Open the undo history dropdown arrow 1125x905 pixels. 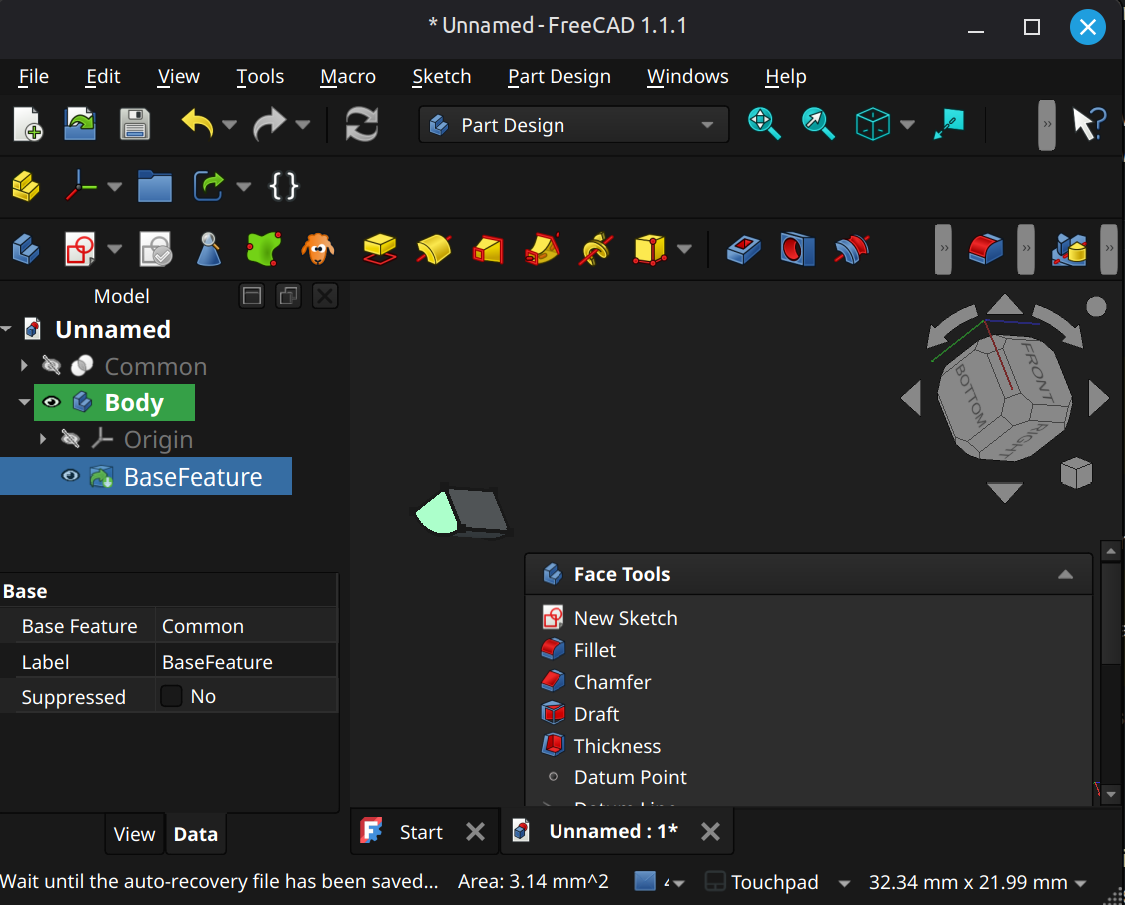click(x=230, y=125)
